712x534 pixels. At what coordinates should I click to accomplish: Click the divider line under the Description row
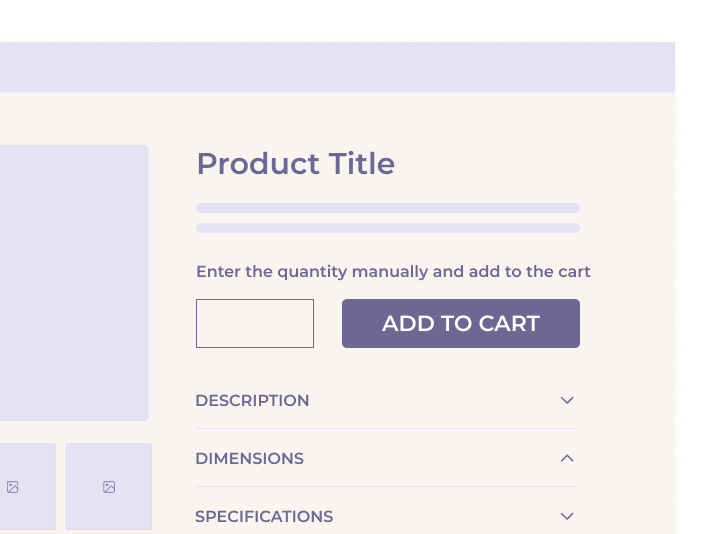386,429
